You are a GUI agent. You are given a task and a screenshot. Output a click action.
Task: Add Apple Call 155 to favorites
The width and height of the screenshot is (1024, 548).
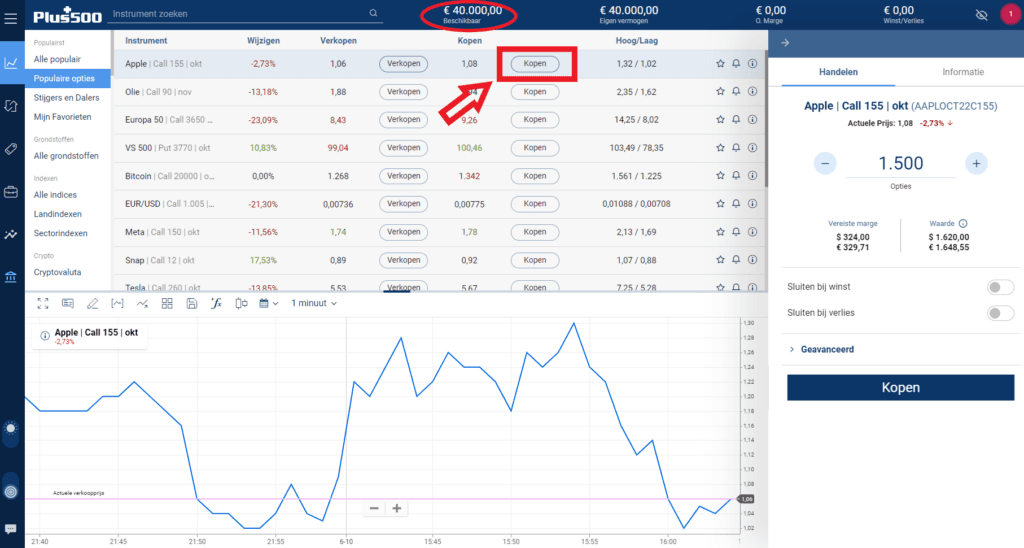[x=720, y=64]
